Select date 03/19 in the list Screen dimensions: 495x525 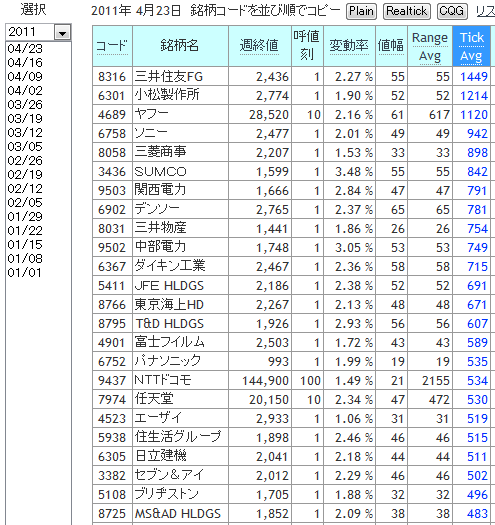pos(25,119)
